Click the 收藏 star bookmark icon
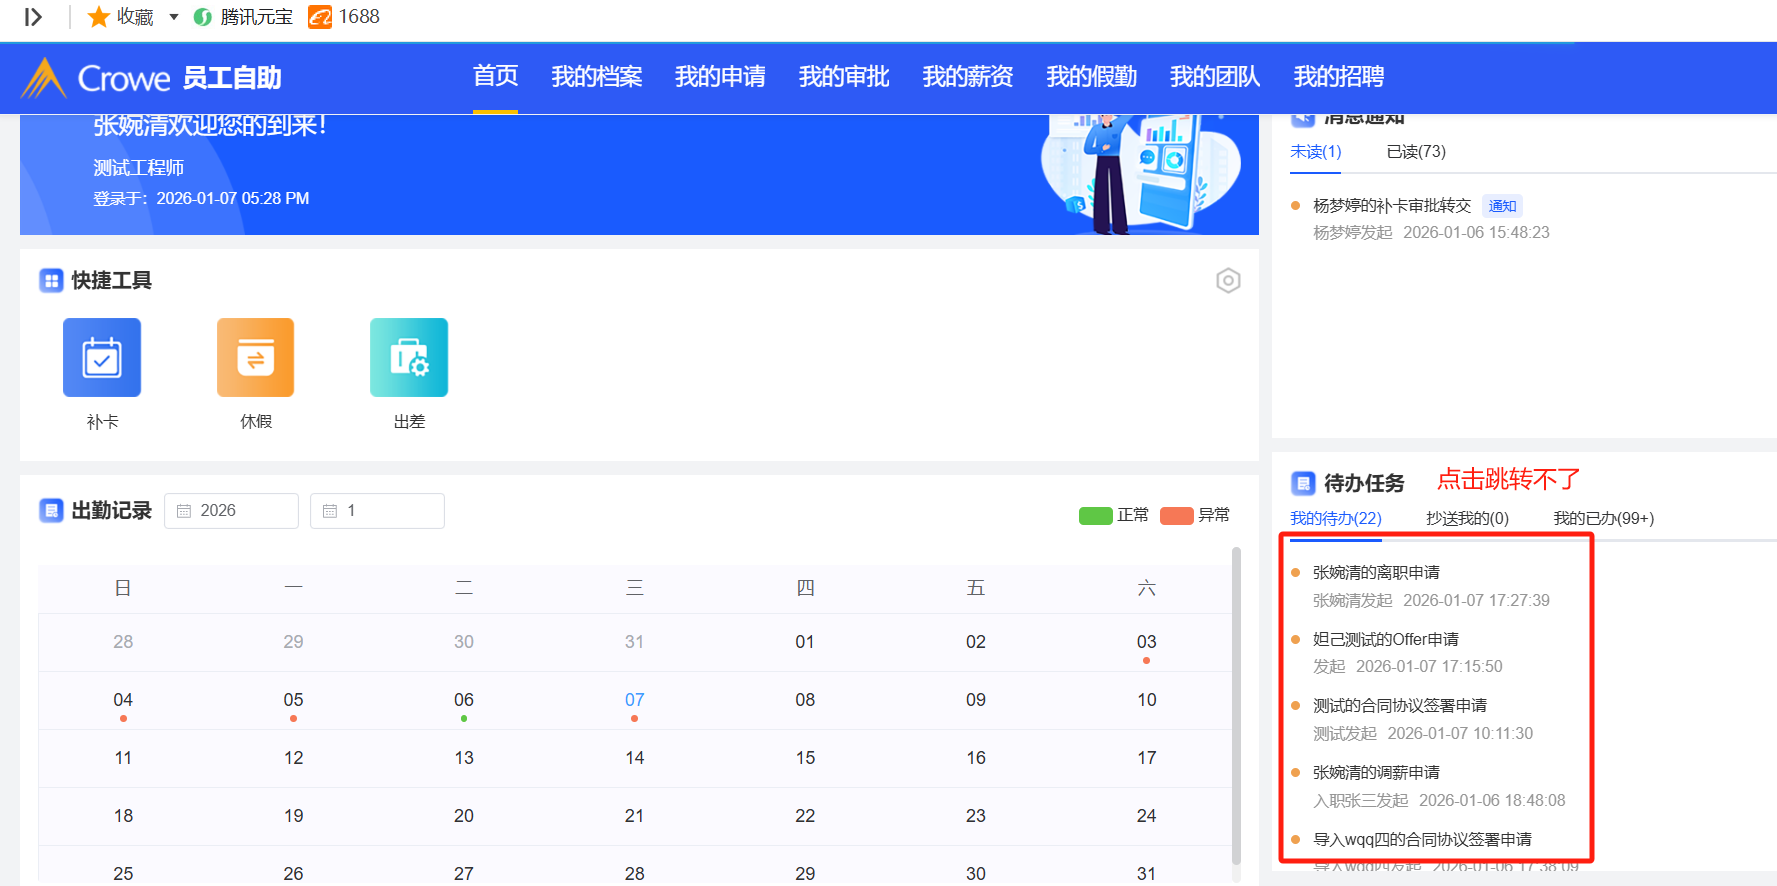Image resolution: width=1777 pixels, height=886 pixels. (98, 17)
